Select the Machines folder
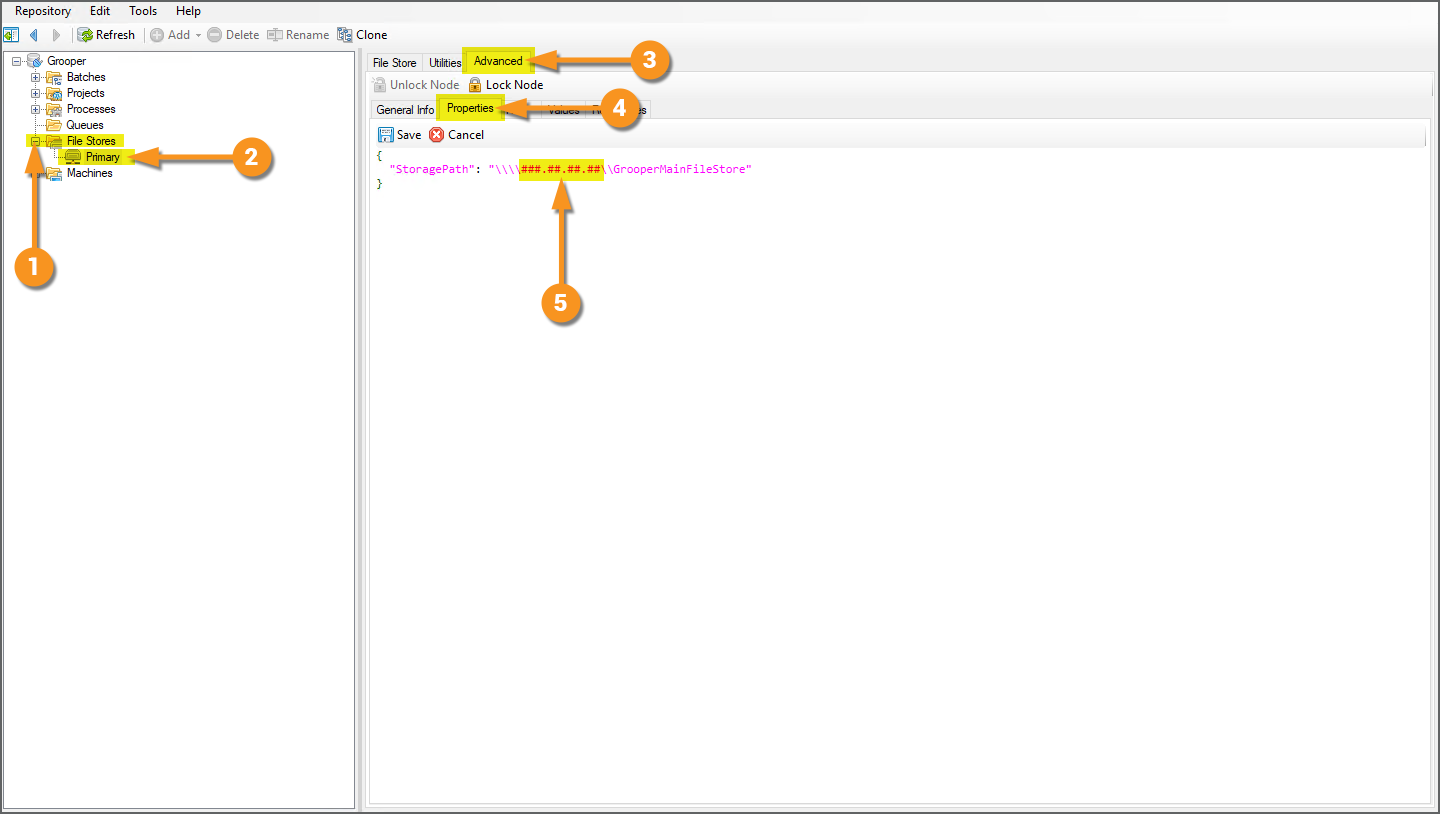This screenshot has width=1440, height=814. [89, 173]
